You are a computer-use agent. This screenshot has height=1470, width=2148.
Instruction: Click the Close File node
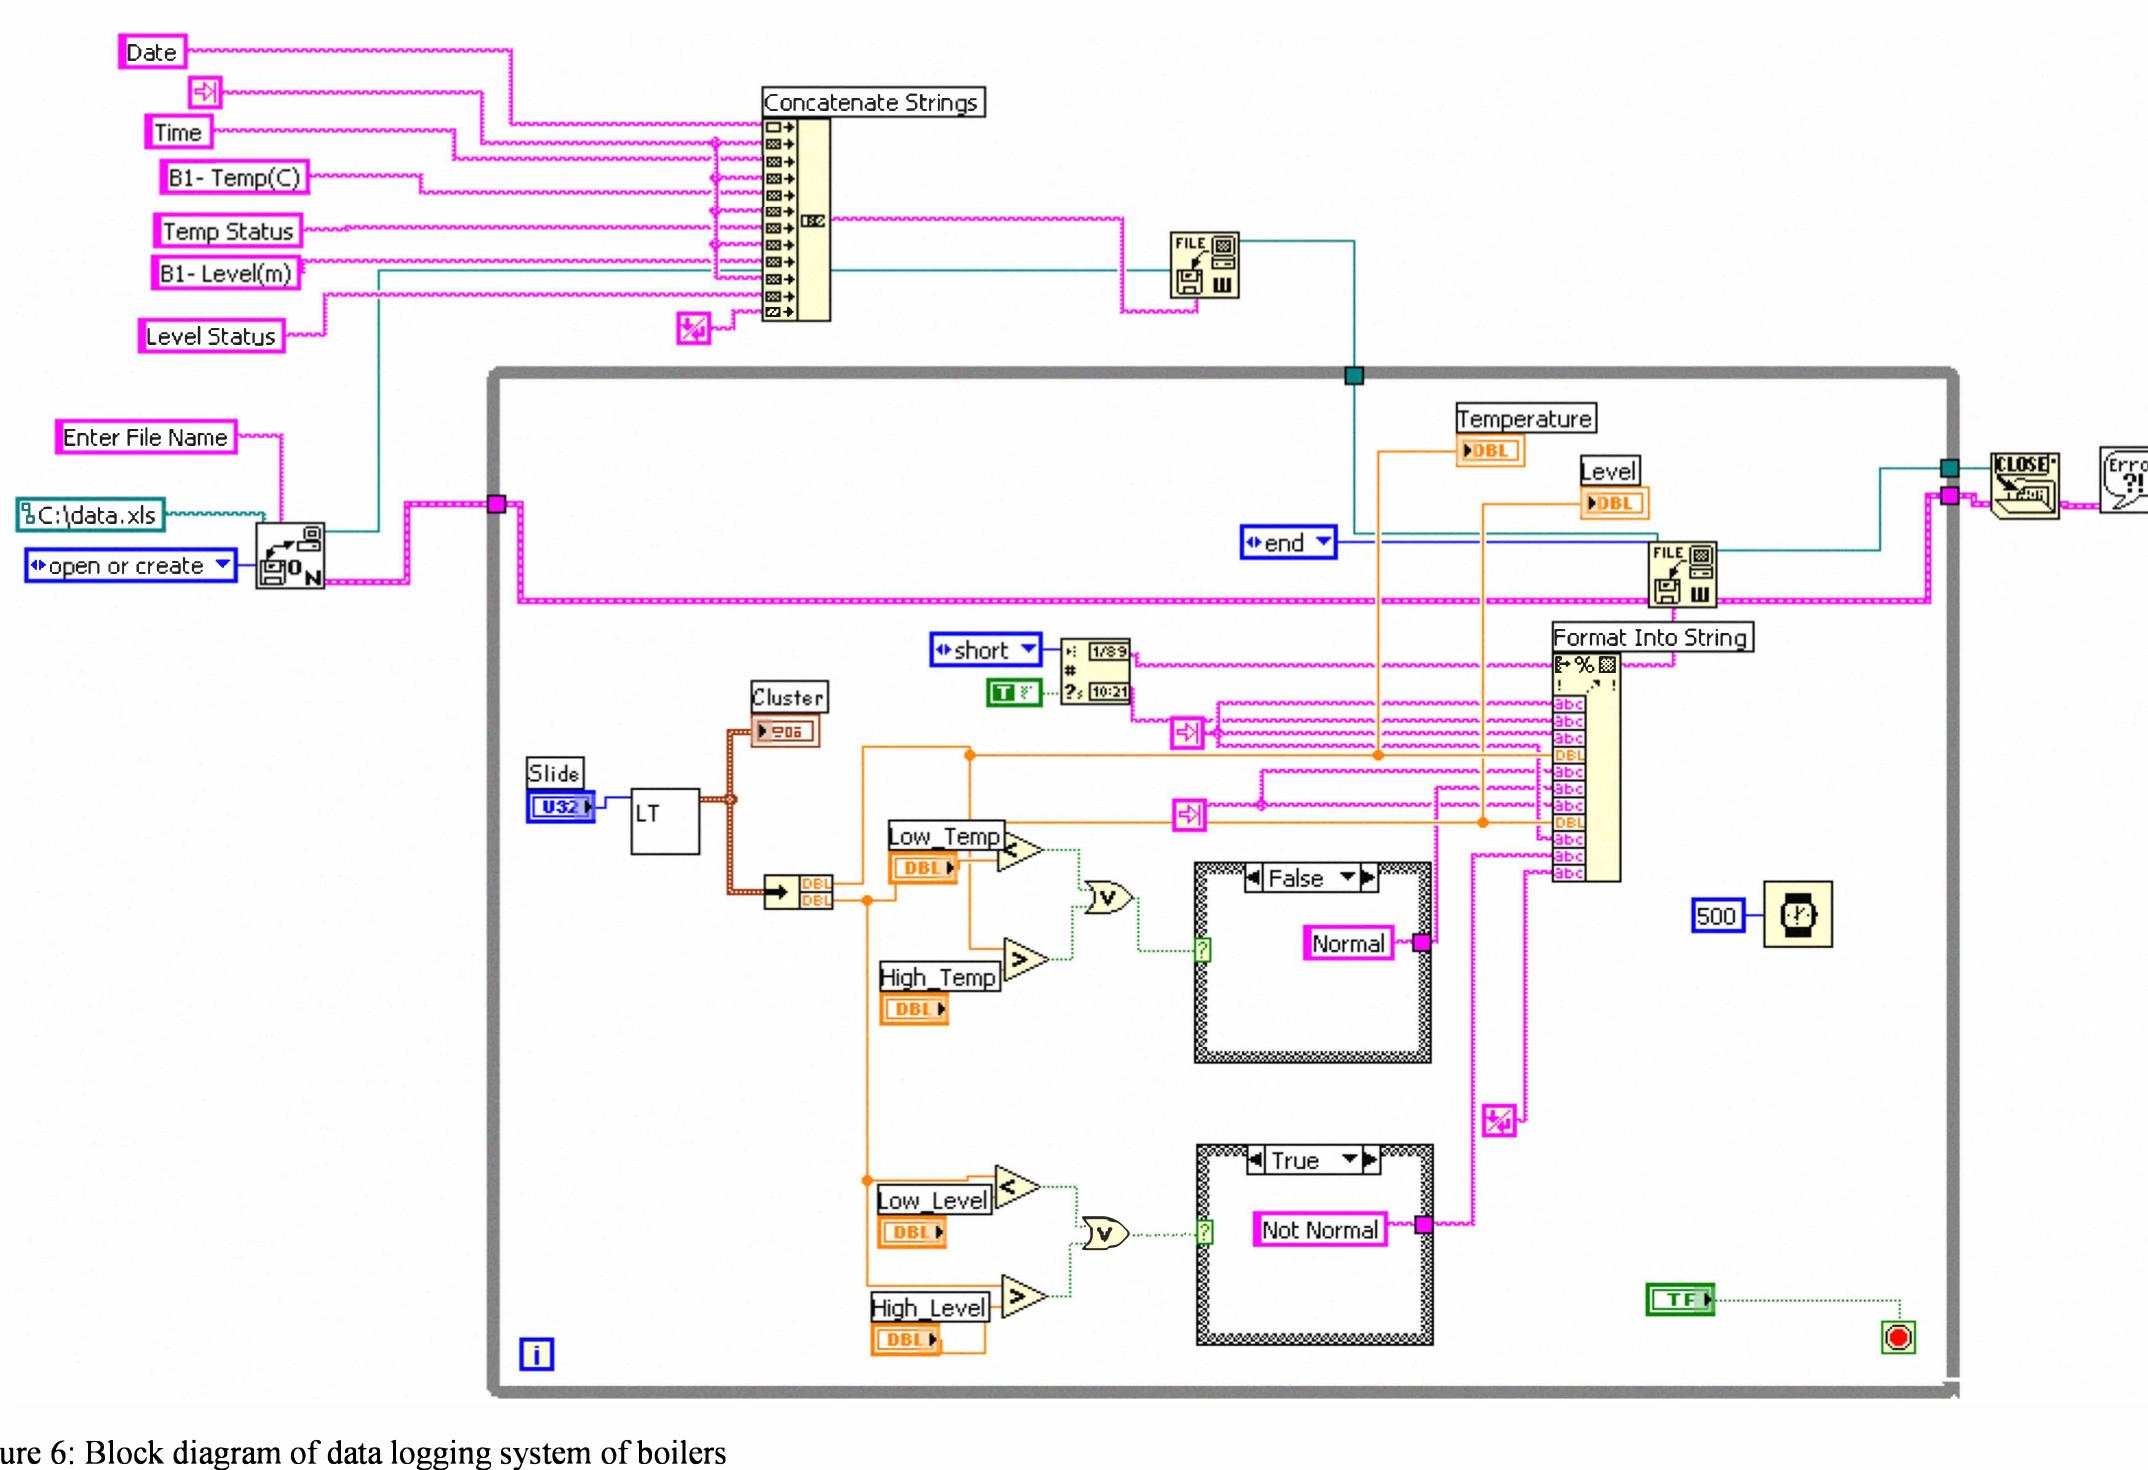[x=2024, y=486]
